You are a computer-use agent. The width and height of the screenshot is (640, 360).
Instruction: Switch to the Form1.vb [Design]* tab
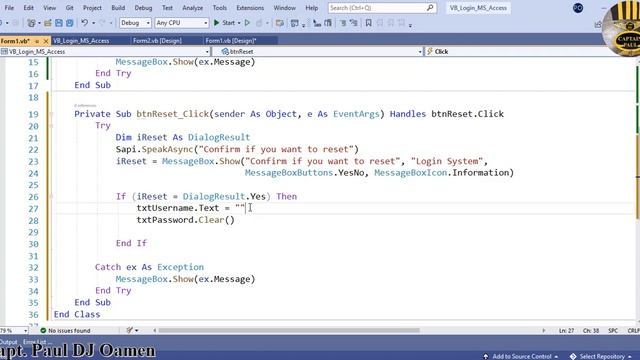click(231, 41)
